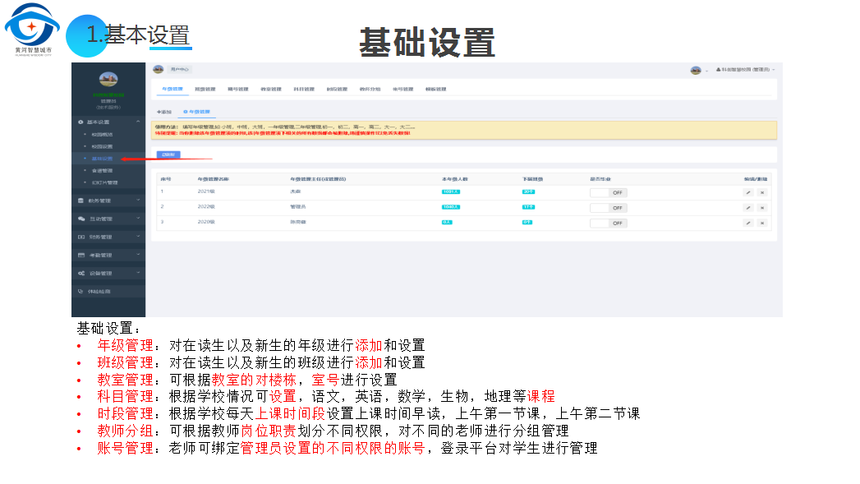Click the blue refresh button above table
Image resolution: width=860 pixels, height=484 pixels.
[x=168, y=155]
